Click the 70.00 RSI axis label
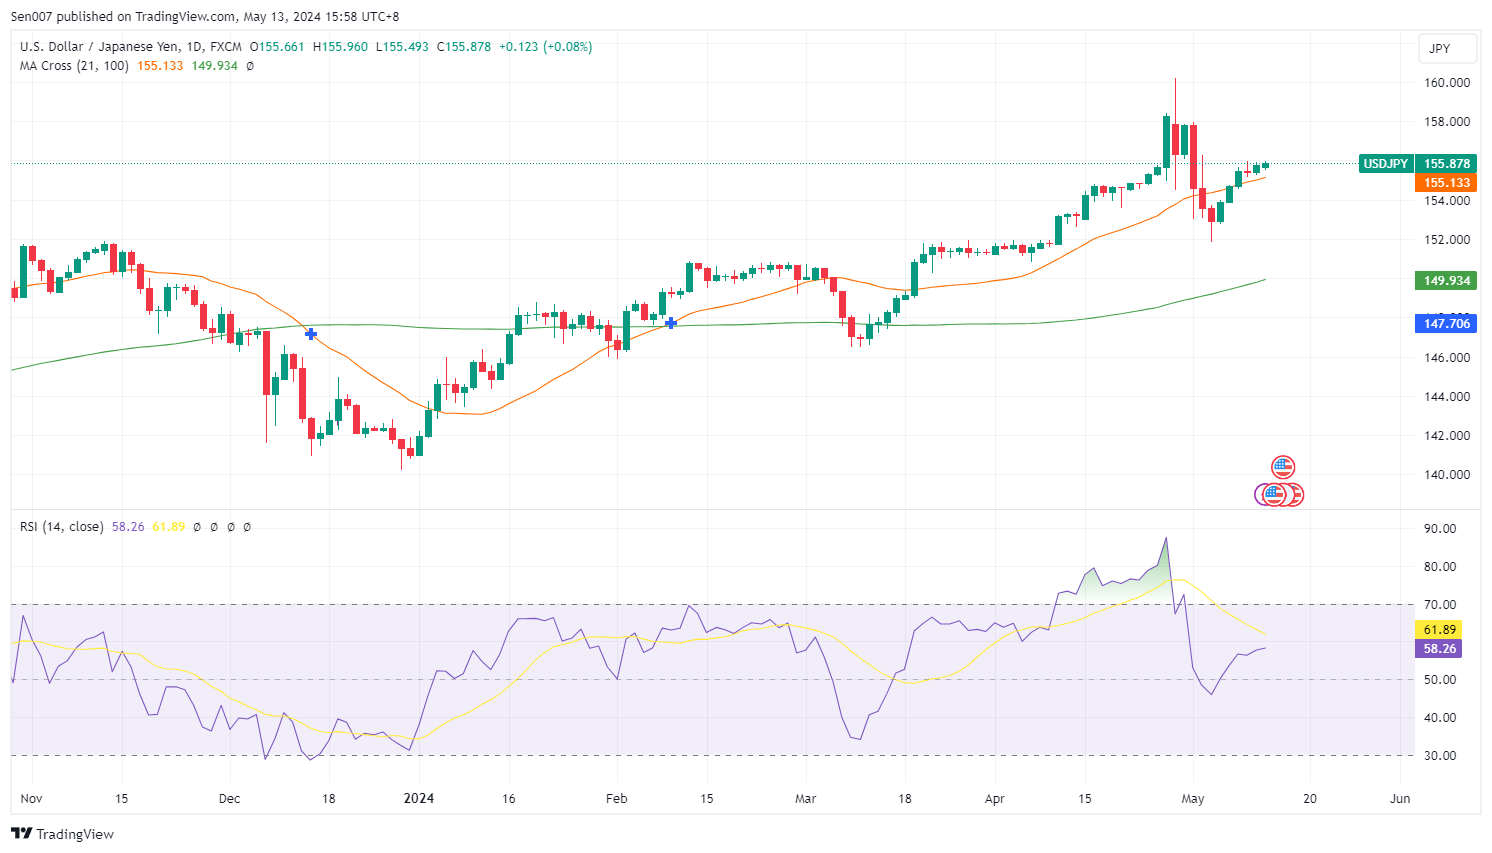 (1440, 605)
